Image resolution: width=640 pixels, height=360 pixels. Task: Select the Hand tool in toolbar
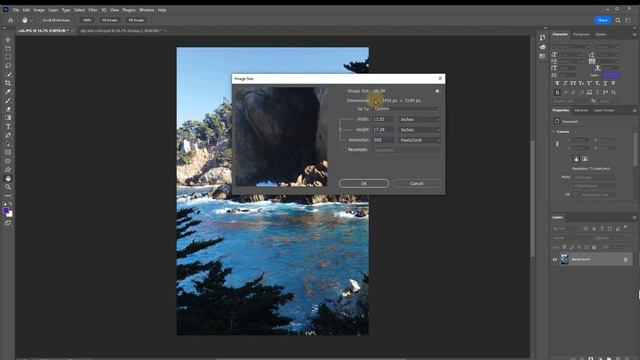tap(8, 178)
